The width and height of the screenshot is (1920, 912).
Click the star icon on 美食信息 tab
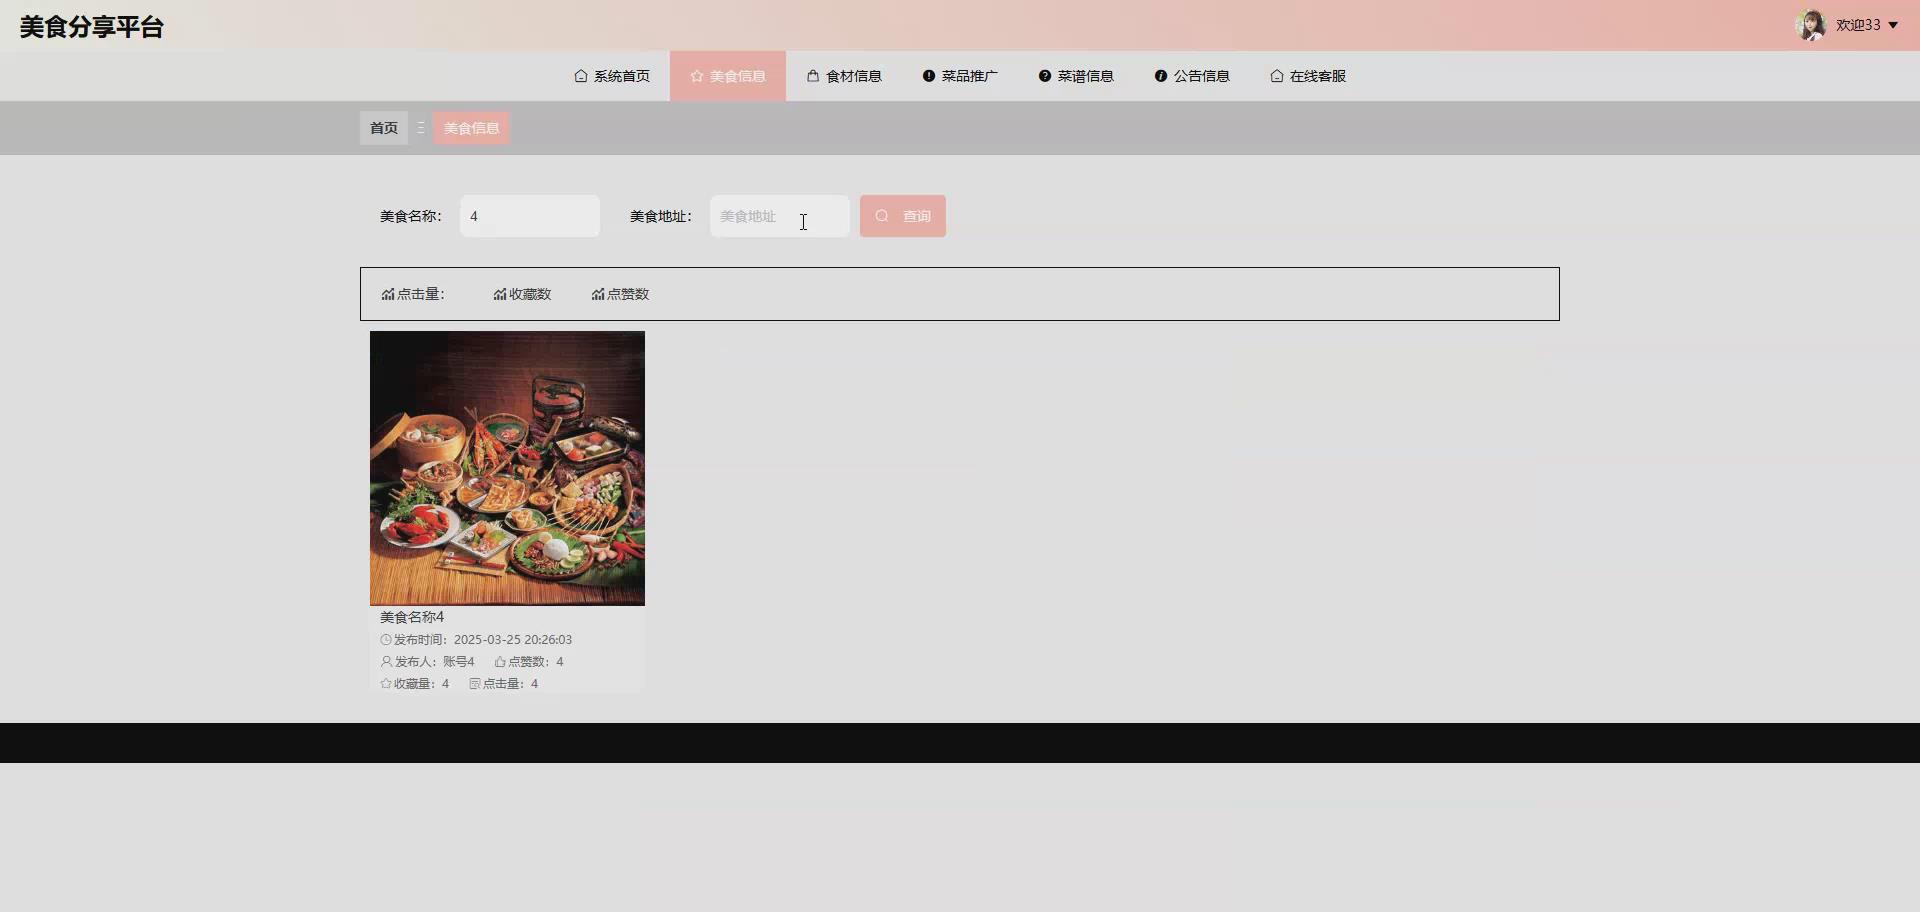(x=696, y=76)
